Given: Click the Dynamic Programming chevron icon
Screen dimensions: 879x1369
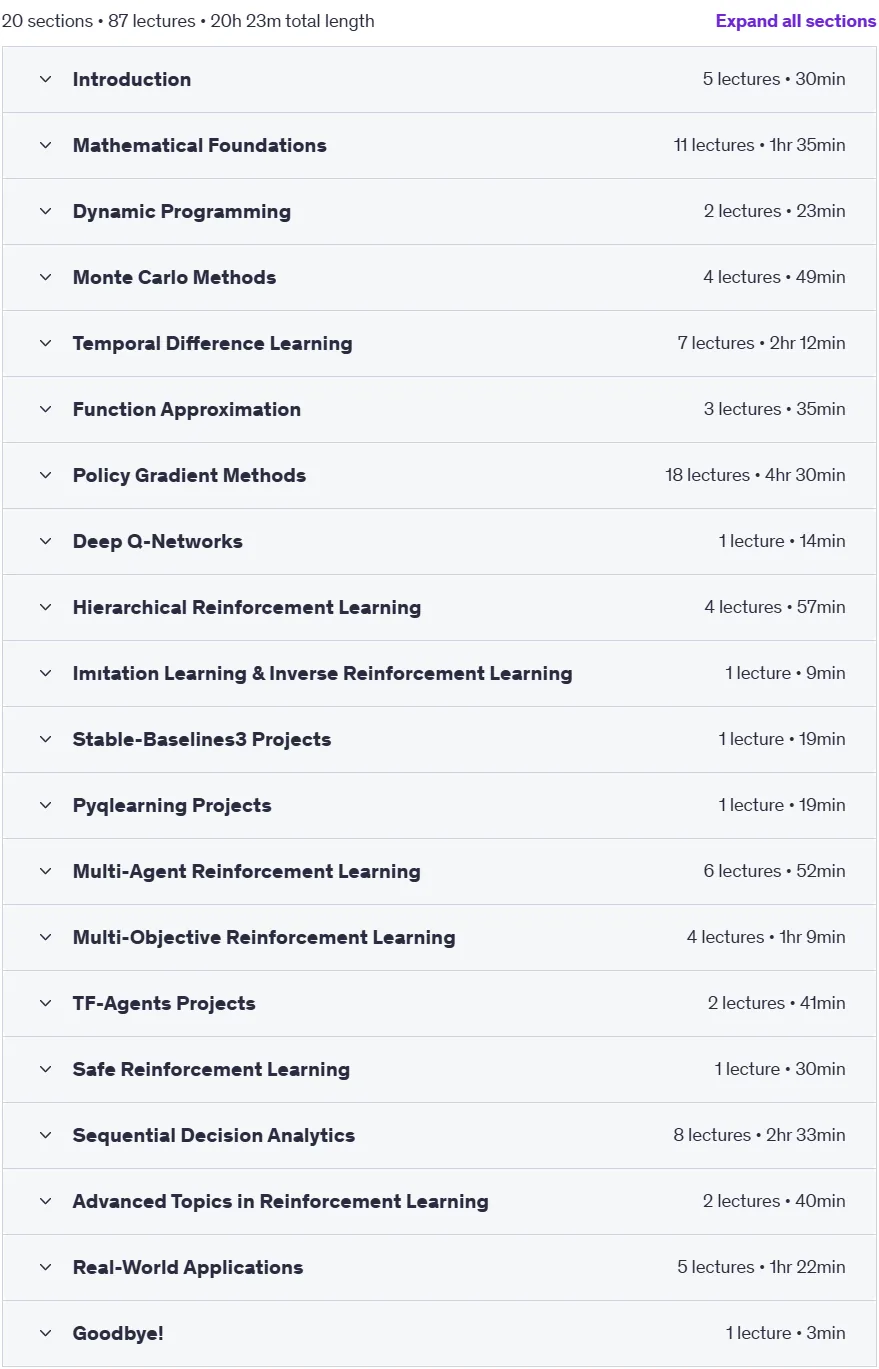Looking at the screenshot, I should 45,211.
